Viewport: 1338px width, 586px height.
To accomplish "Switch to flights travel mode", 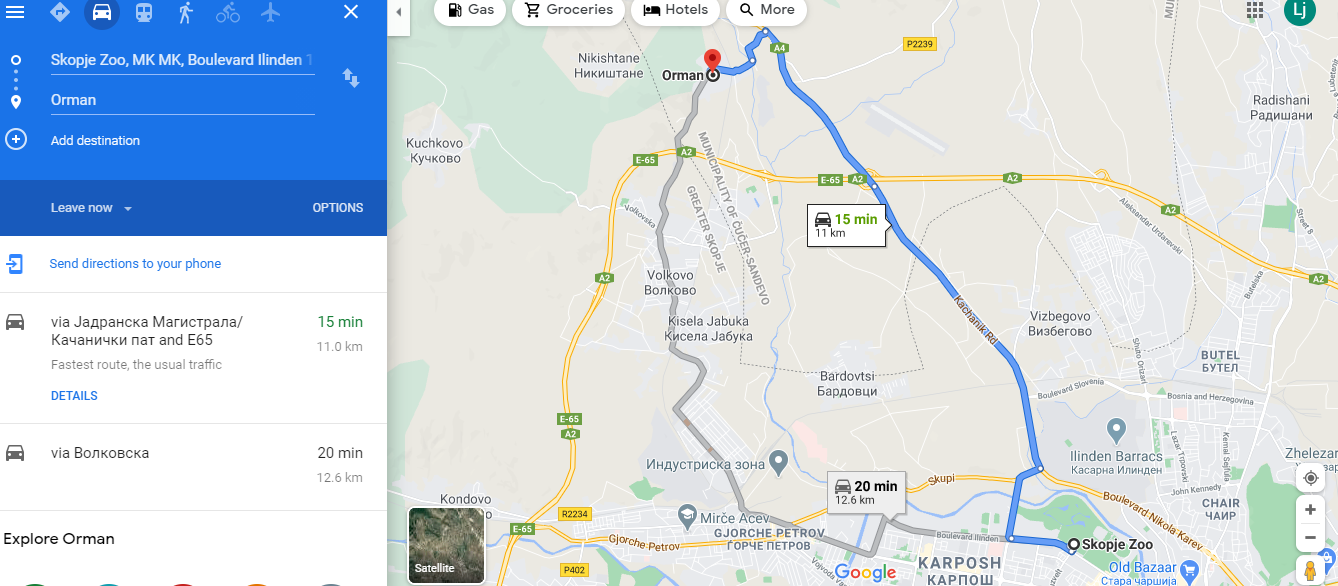I will pos(270,12).
